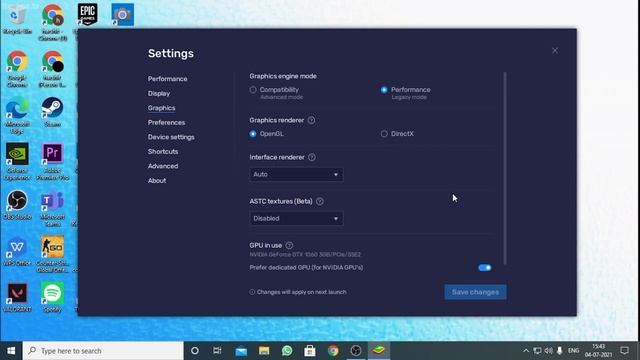This screenshot has height=360, width=640.
Task: Open Cortana circle on the taskbar
Action: point(195,351)
